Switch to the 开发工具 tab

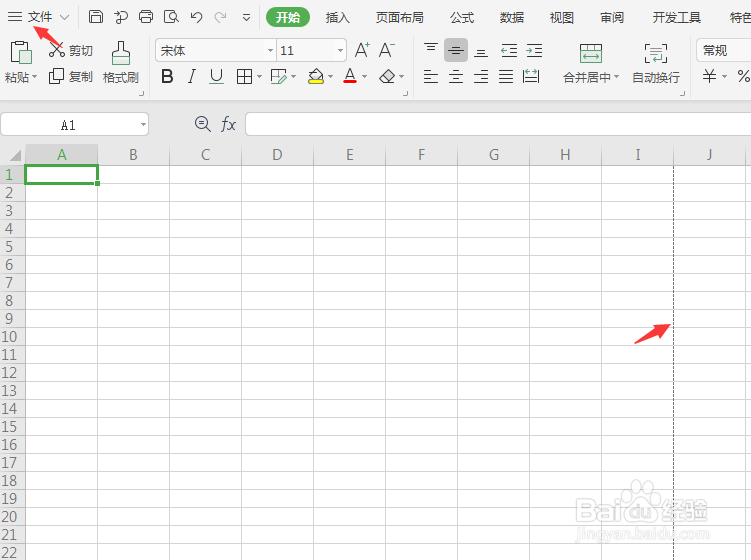coord(676,18)
